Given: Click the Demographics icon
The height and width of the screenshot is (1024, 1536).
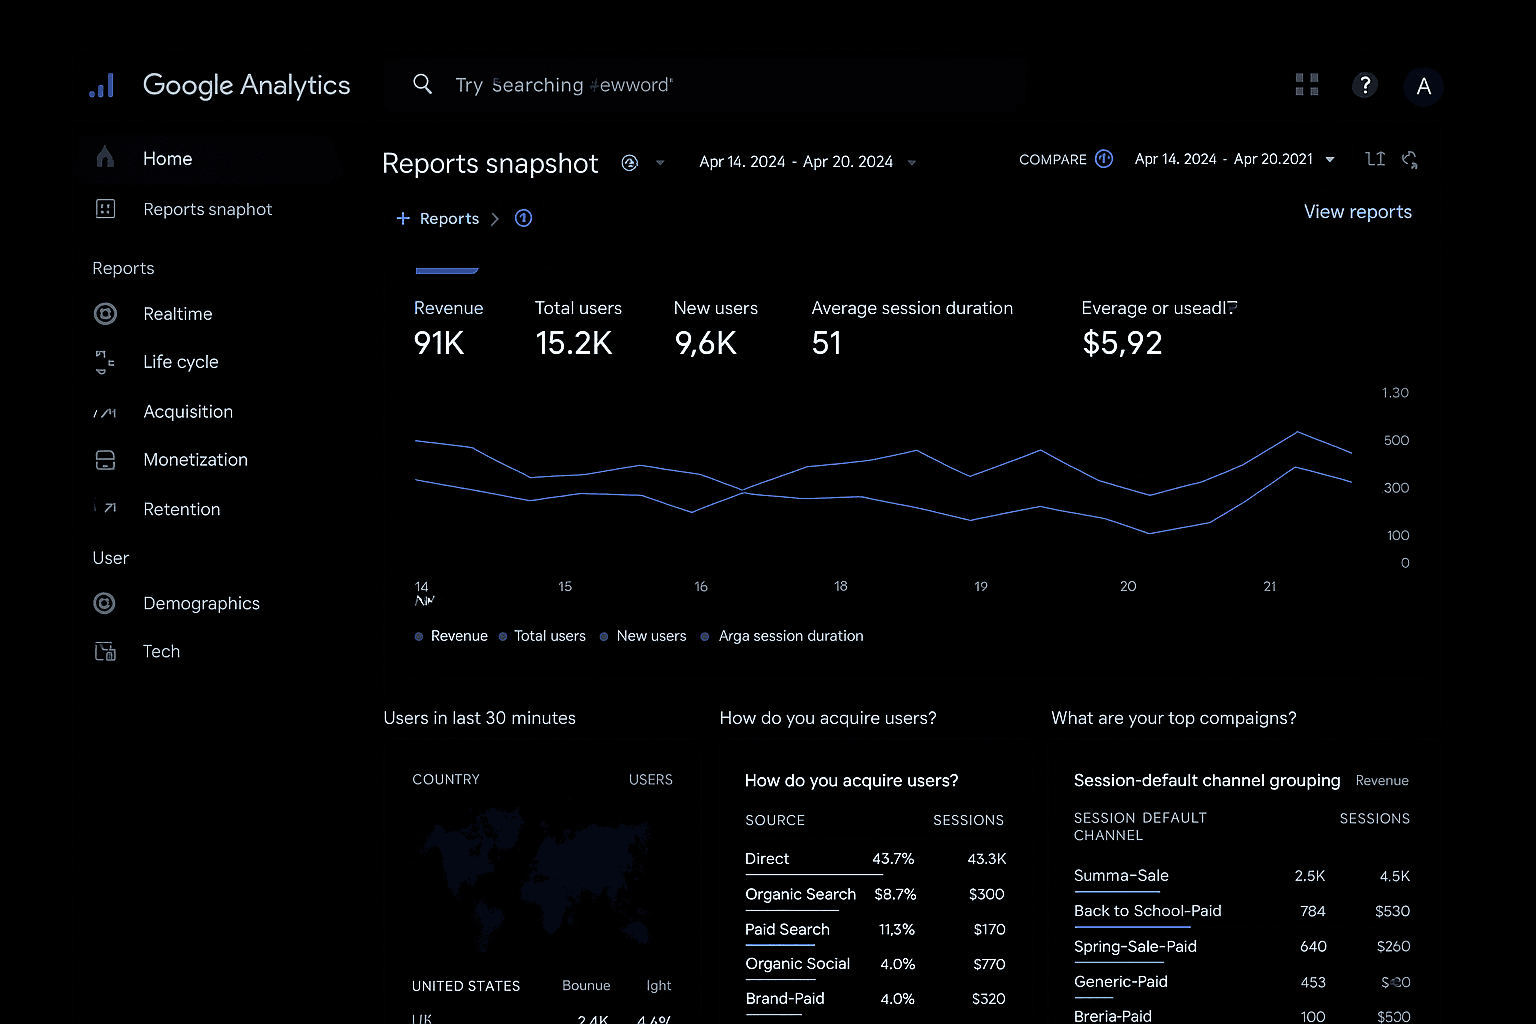Looking at the screenshot, I should tap(104, 603).
